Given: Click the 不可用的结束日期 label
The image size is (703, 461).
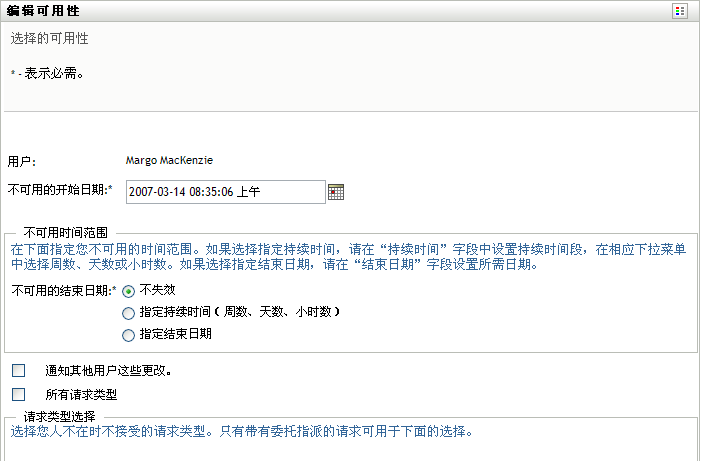Looking at the screenshot, I should click(x=64, y=291).
